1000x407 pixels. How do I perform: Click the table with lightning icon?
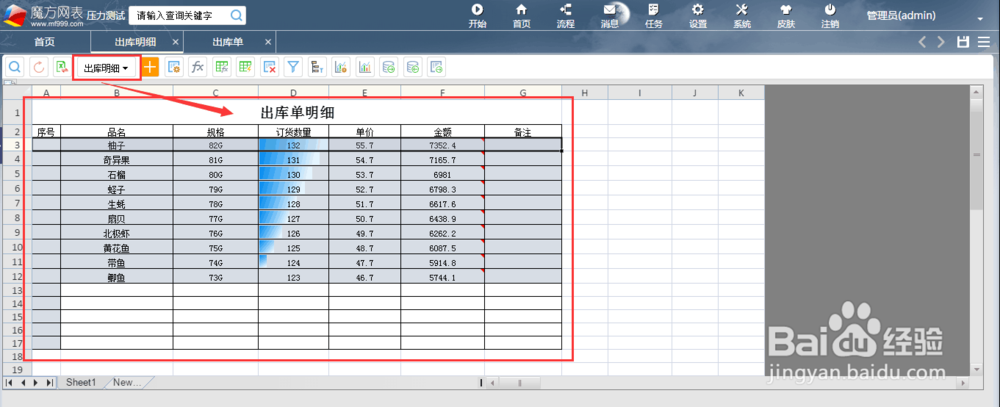tap(246, 67)
